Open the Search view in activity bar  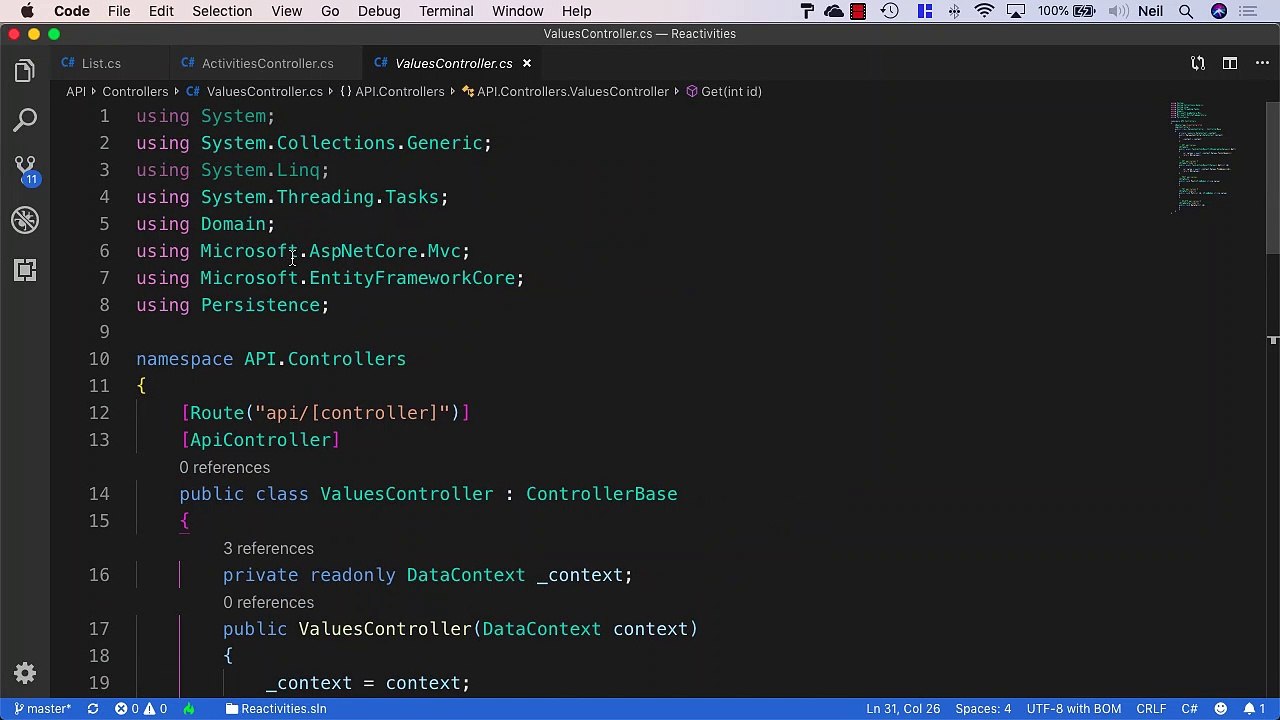(25, 121)
